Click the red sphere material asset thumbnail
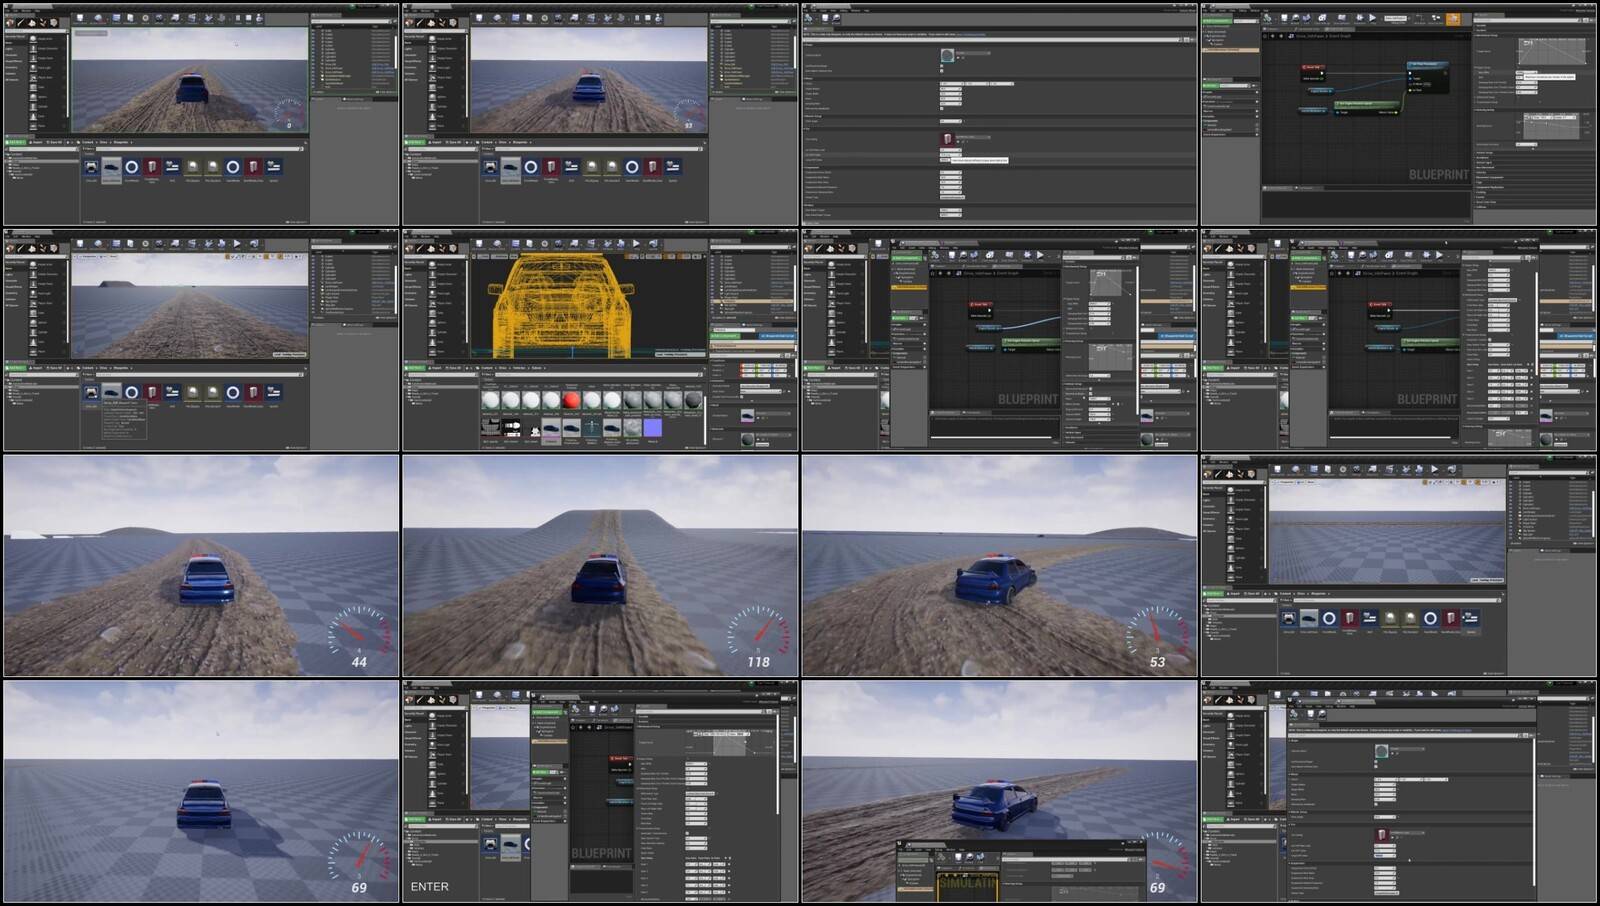The image size is (1600, 906). point(571,401)
